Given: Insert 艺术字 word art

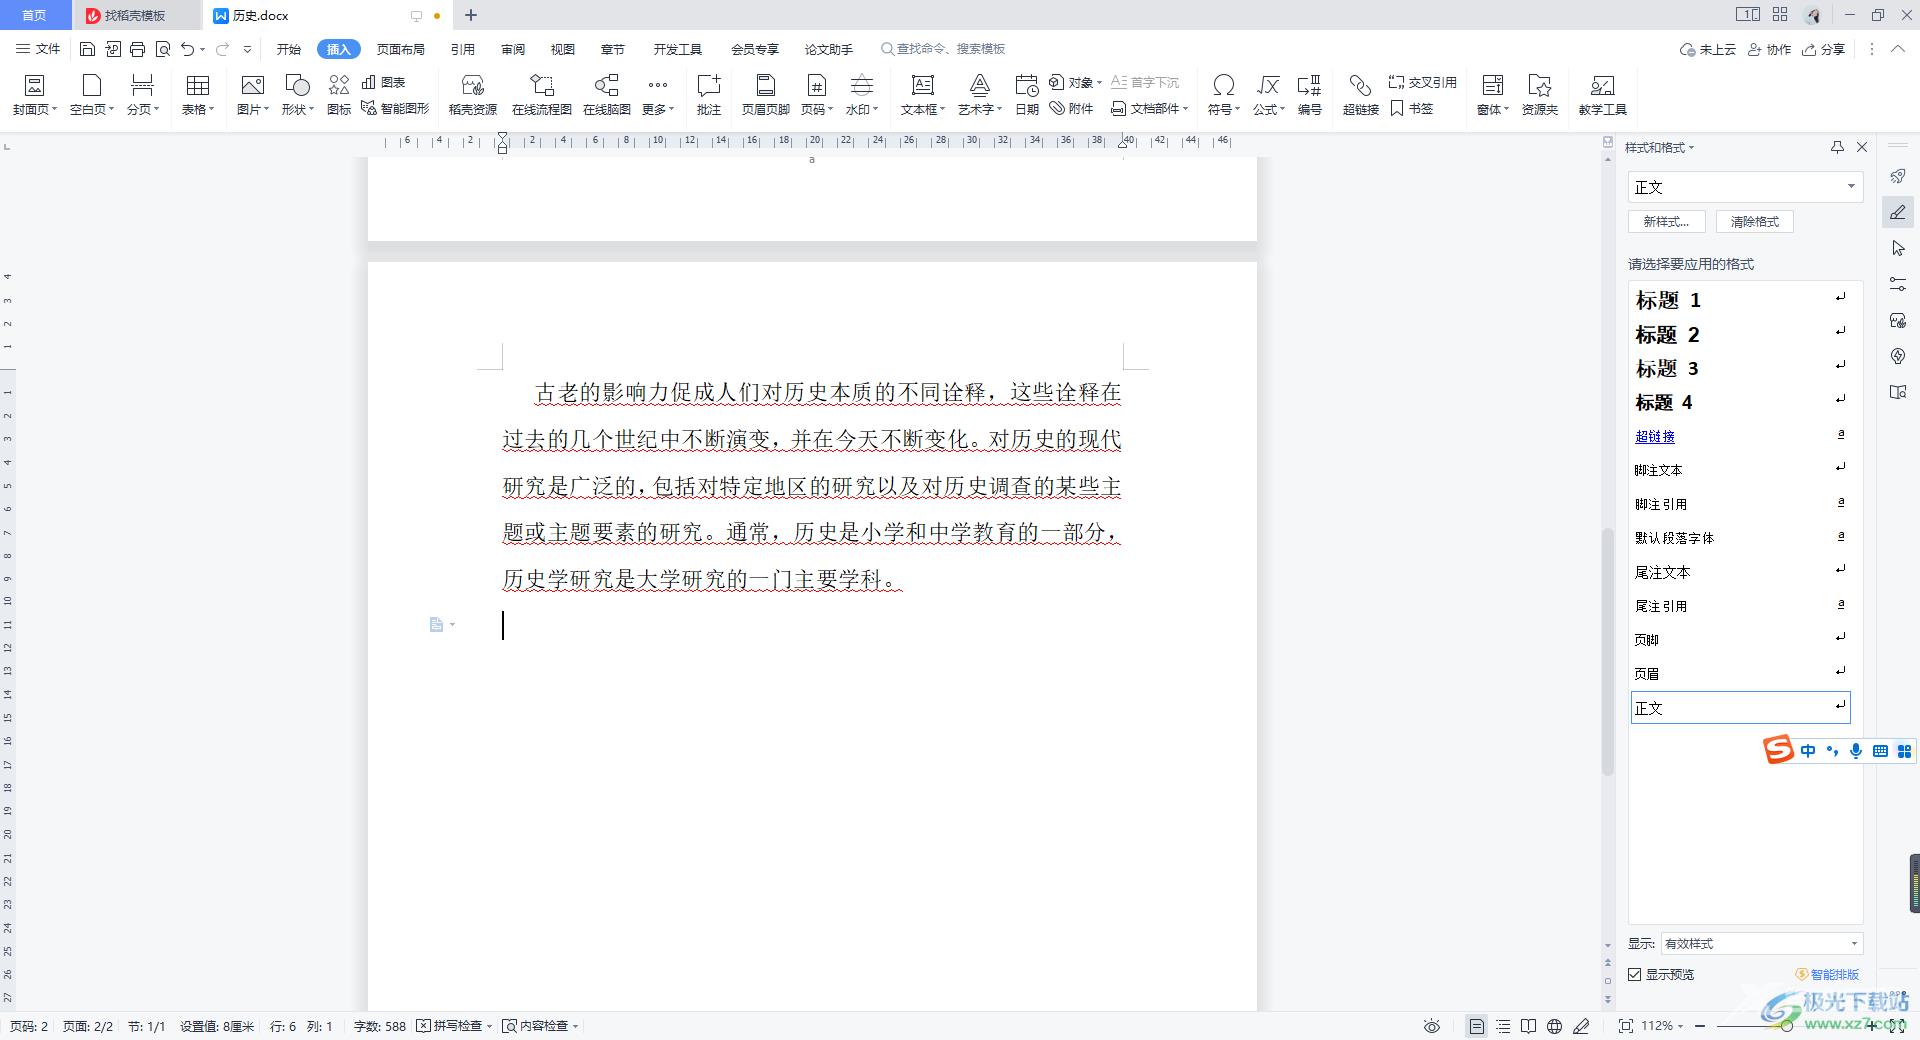Looking at the screenshot, I should click(x=979, y=95).
